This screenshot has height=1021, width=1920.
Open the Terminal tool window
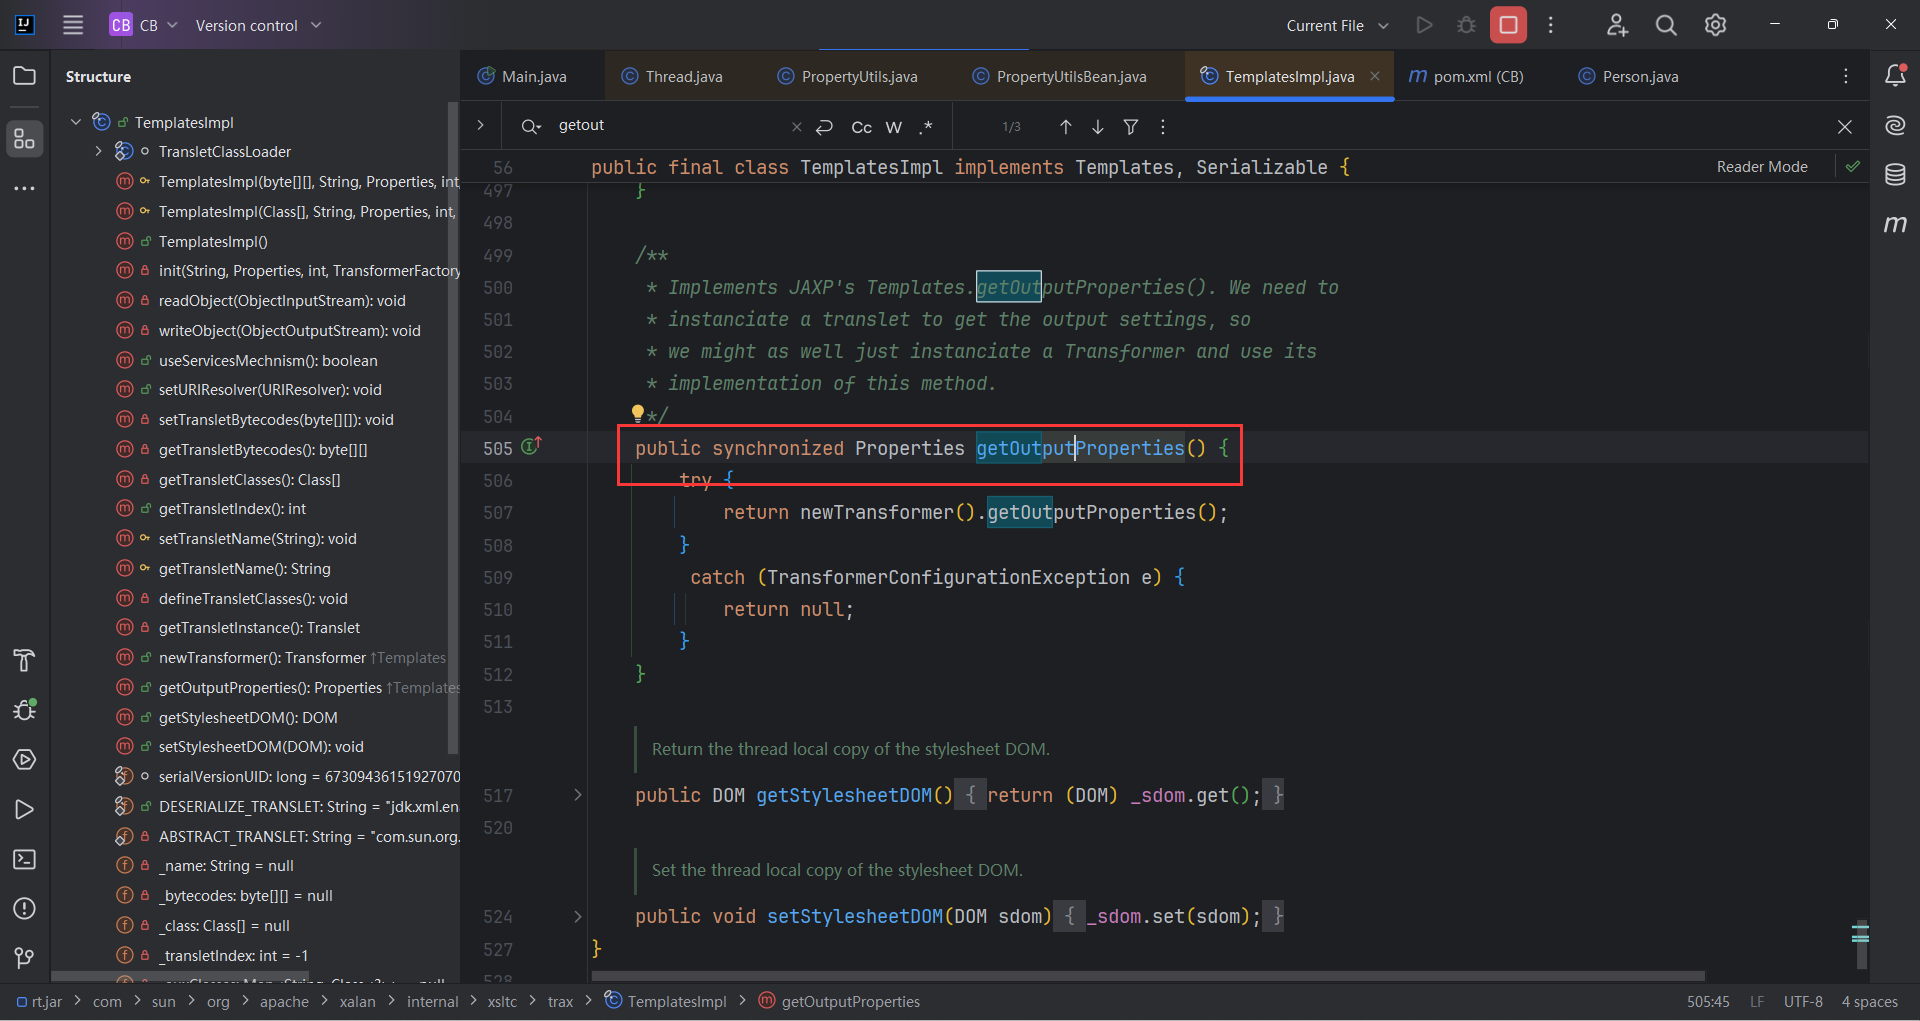[24, 859]
